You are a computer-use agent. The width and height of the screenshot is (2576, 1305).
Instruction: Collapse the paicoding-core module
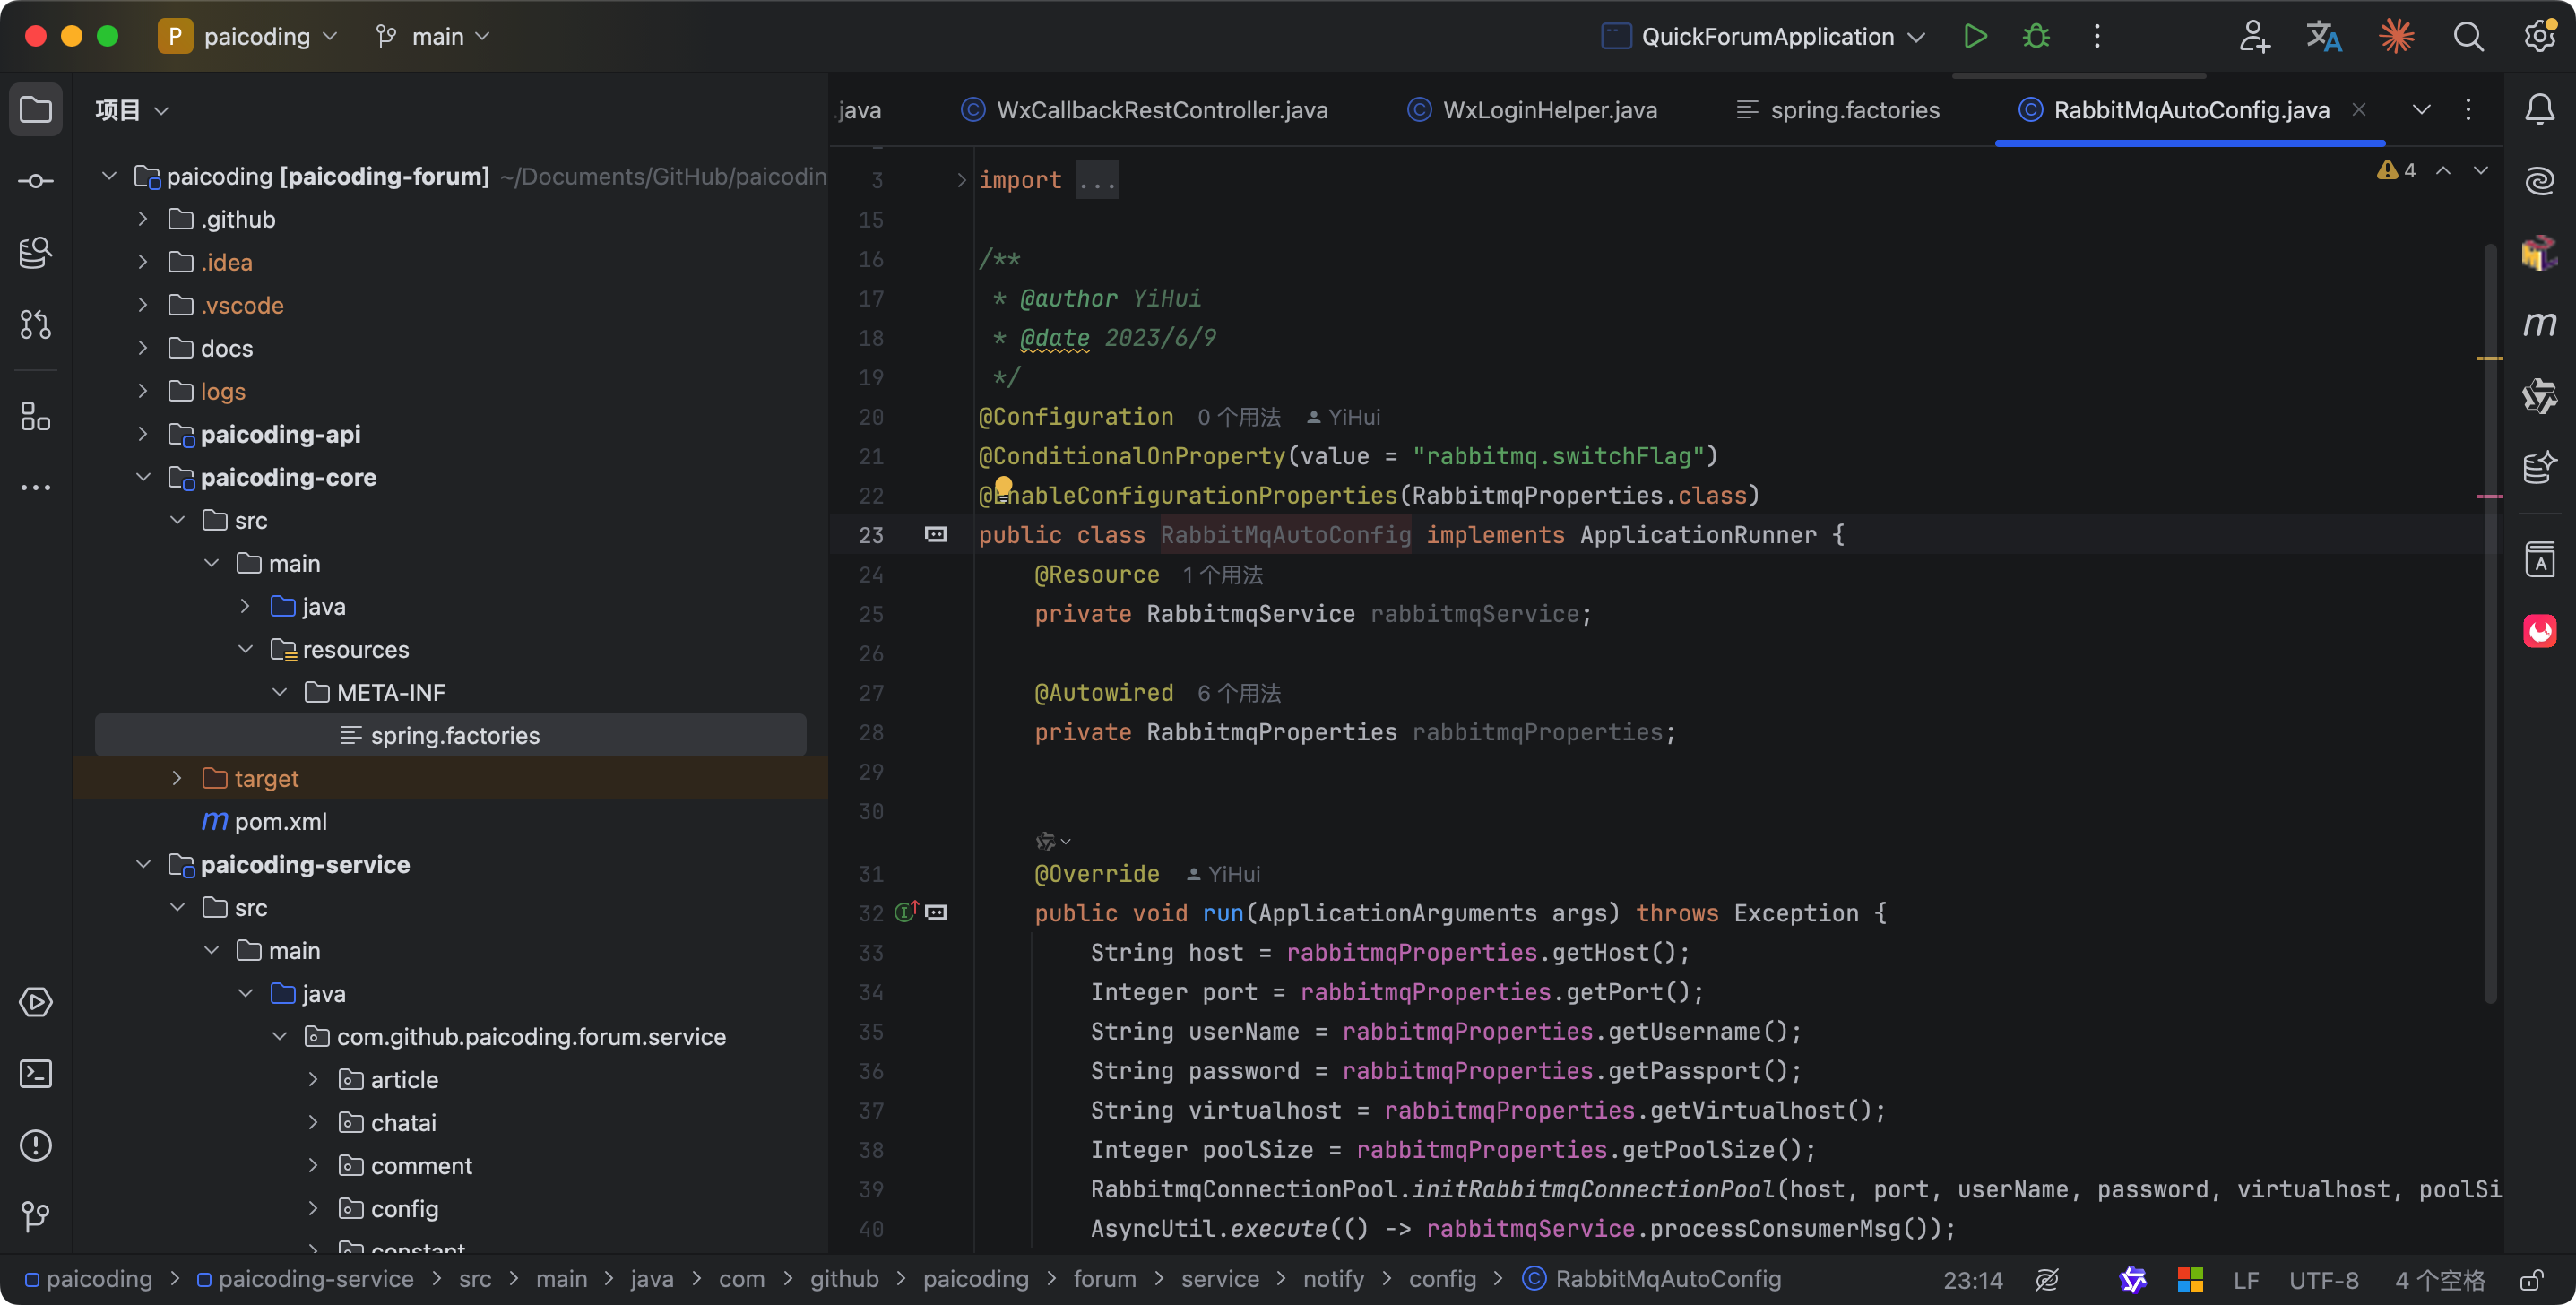(x=143, y=477)
